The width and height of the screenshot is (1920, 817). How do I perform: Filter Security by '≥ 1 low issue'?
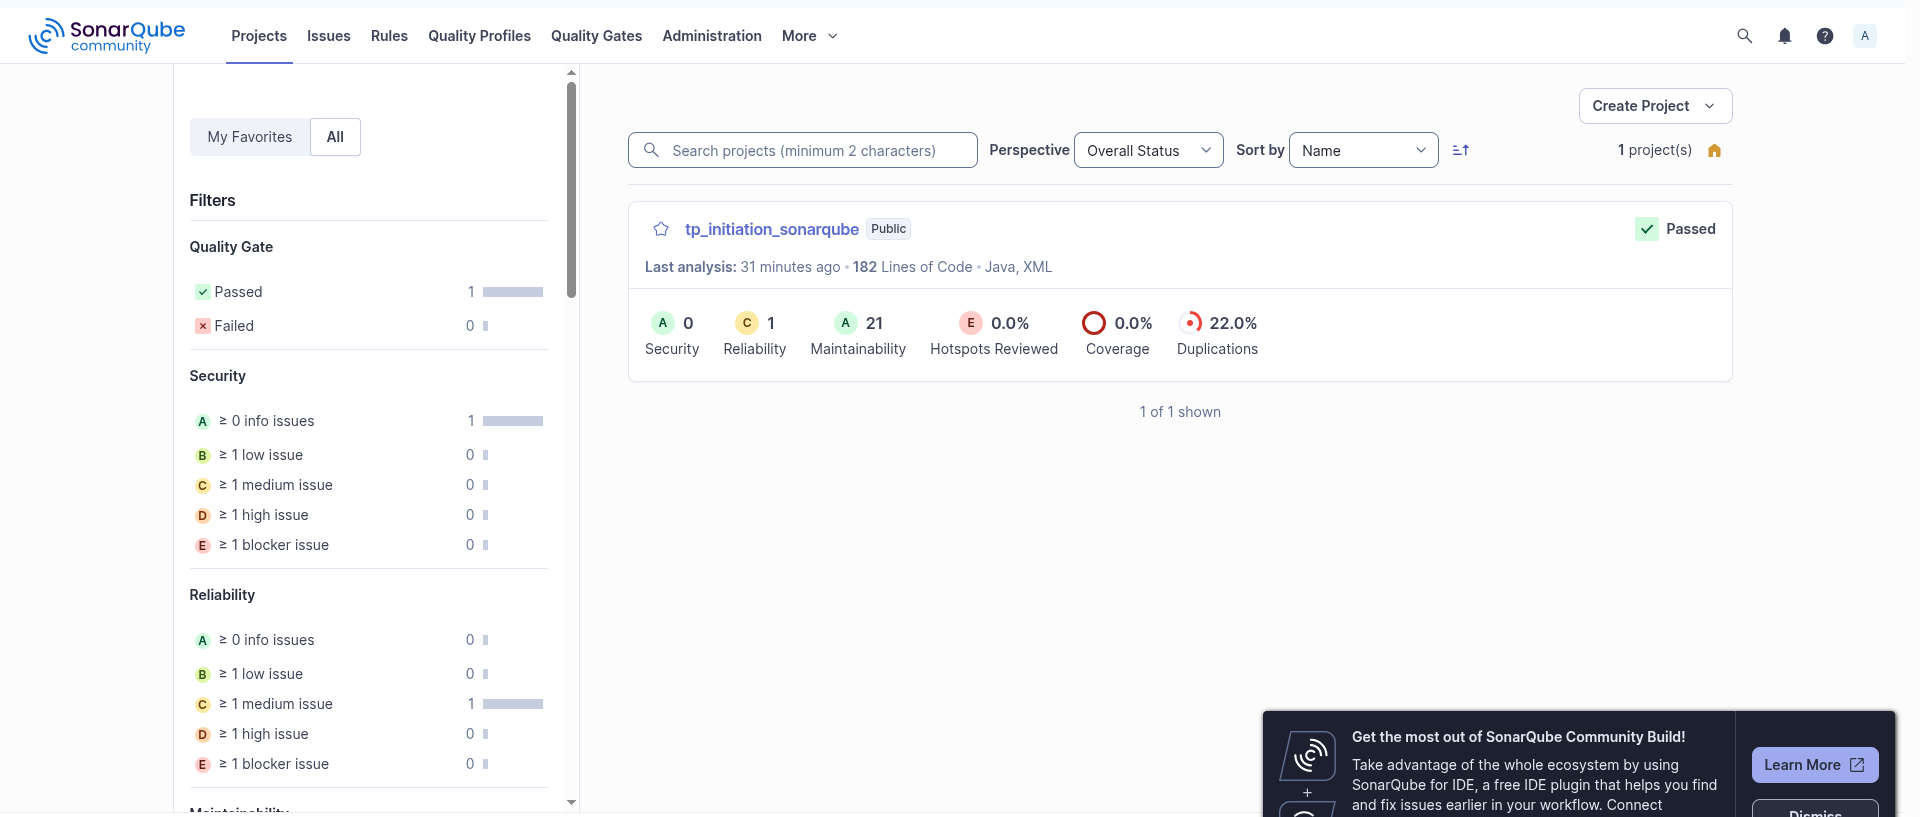pyautogui.click(x=368, y=455)
